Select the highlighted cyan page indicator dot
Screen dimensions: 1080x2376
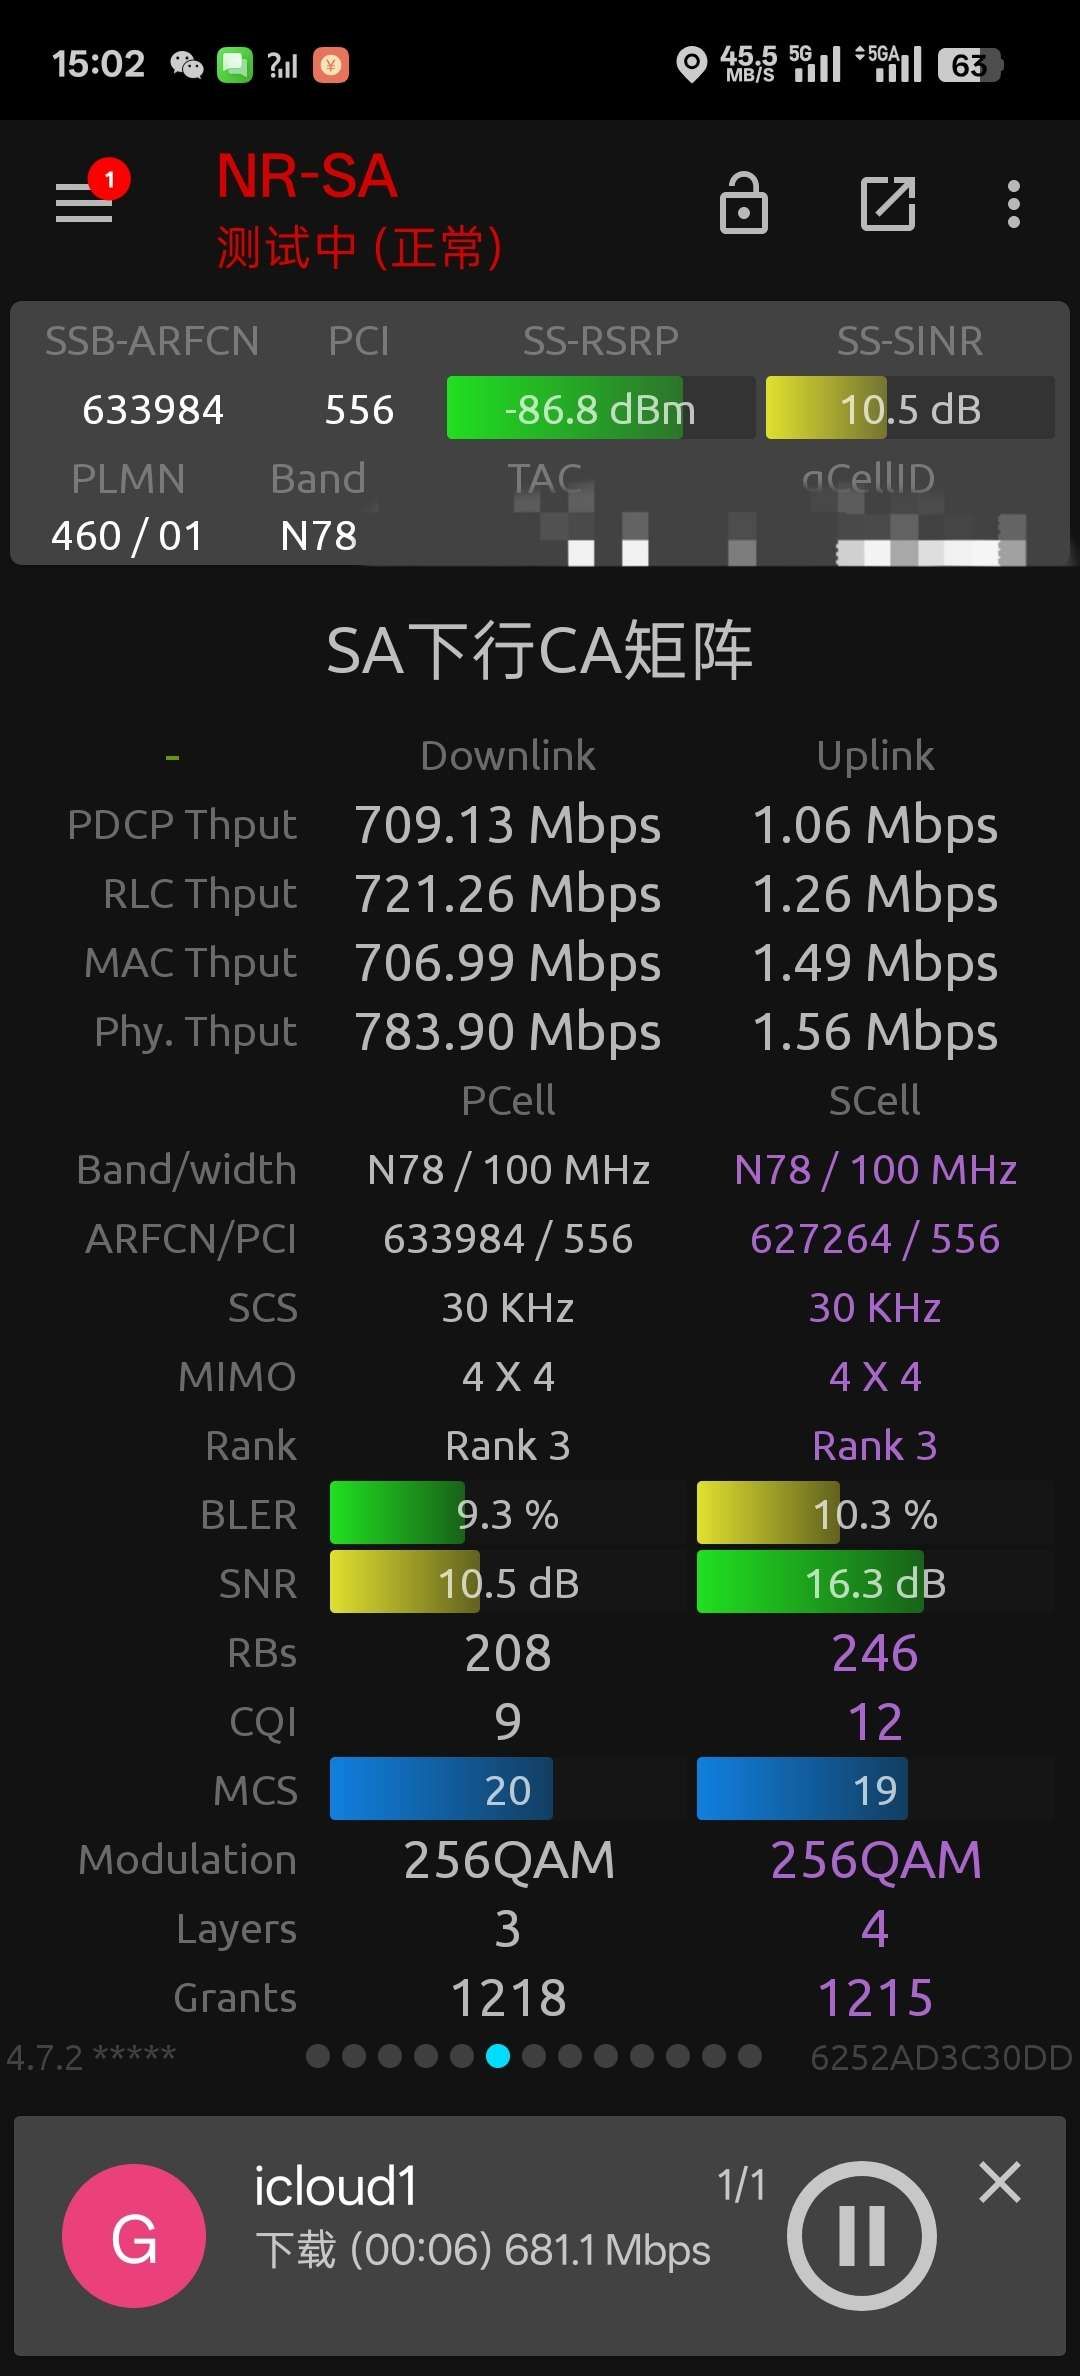[x=498, y=2056]
